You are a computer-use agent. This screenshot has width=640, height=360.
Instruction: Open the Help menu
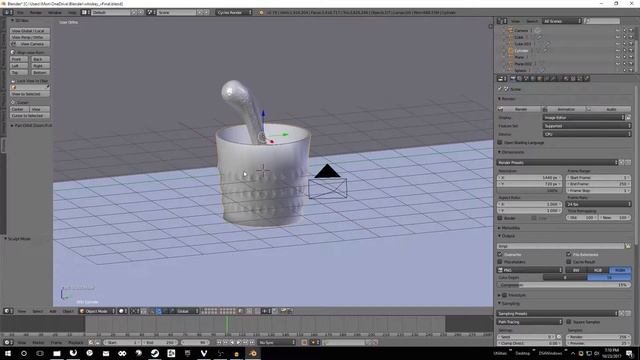tap(72, 13)
